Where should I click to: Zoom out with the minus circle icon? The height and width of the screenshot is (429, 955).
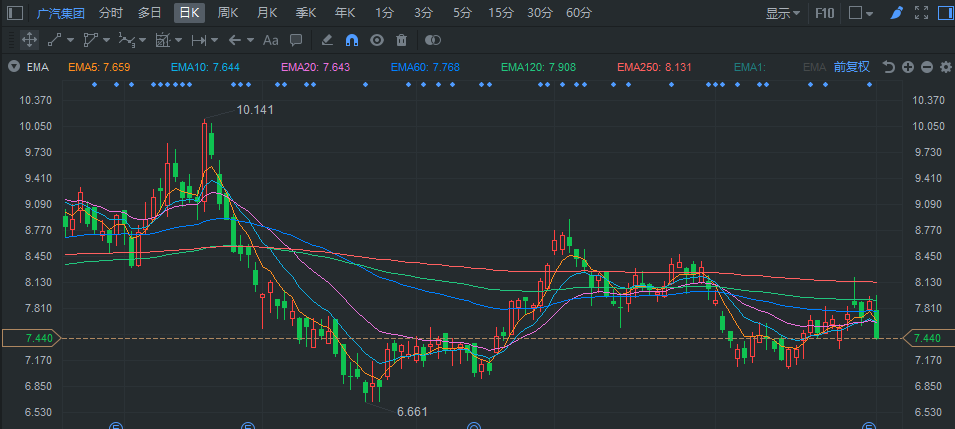(x=927, y=67)
